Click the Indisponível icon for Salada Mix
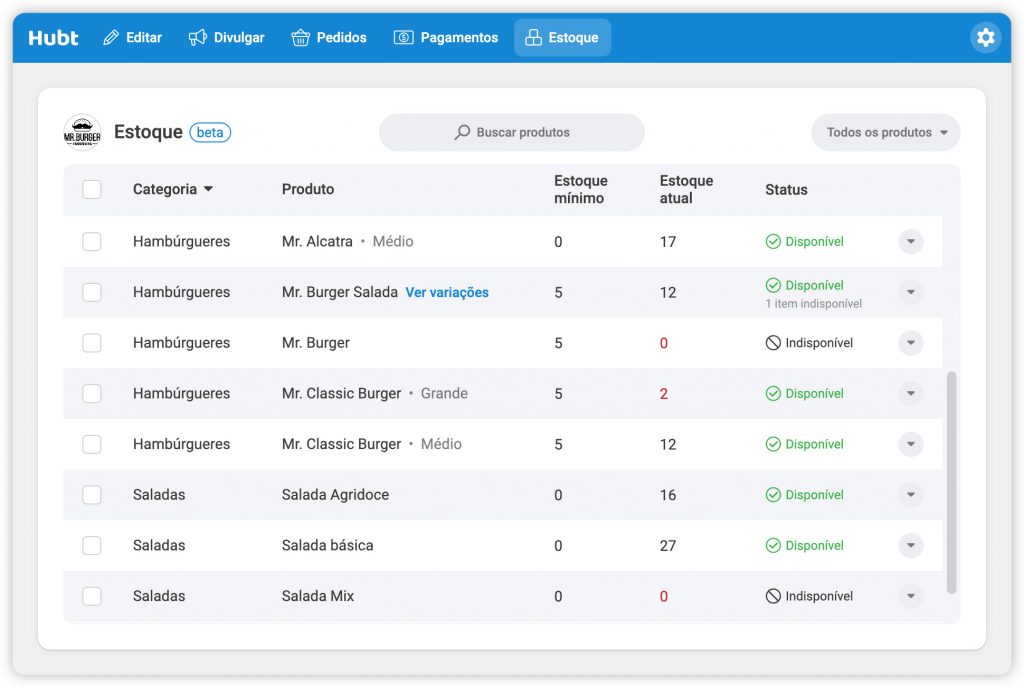Screen dimensions: 1024x686 coord(773,596)
